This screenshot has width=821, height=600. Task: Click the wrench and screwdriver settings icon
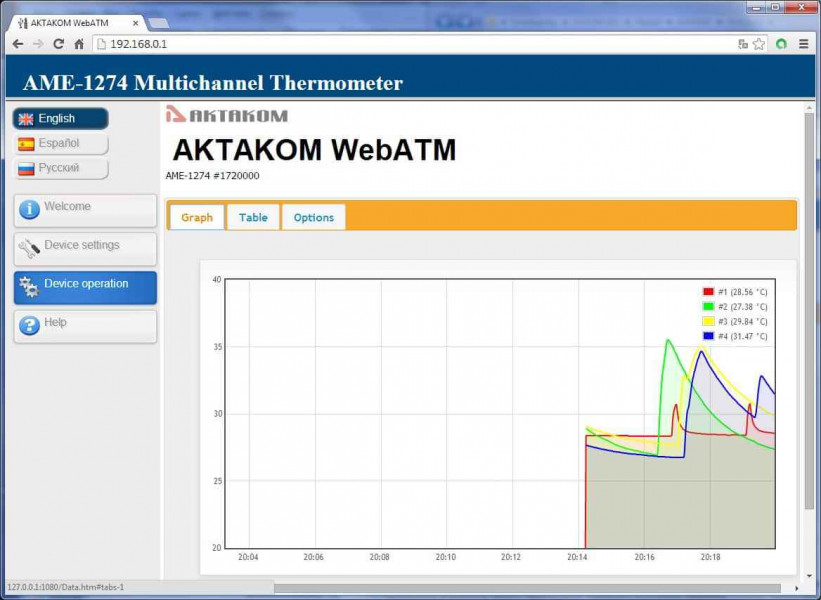[x=29, y=248]
